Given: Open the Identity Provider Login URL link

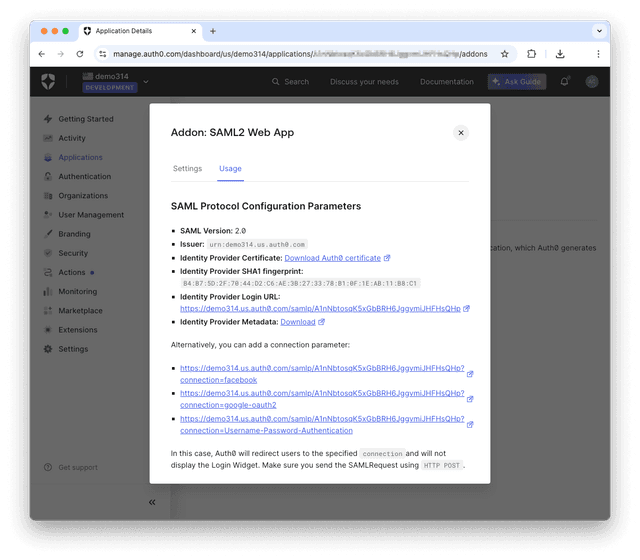Looking at the screenshot, I should [320, 309].
